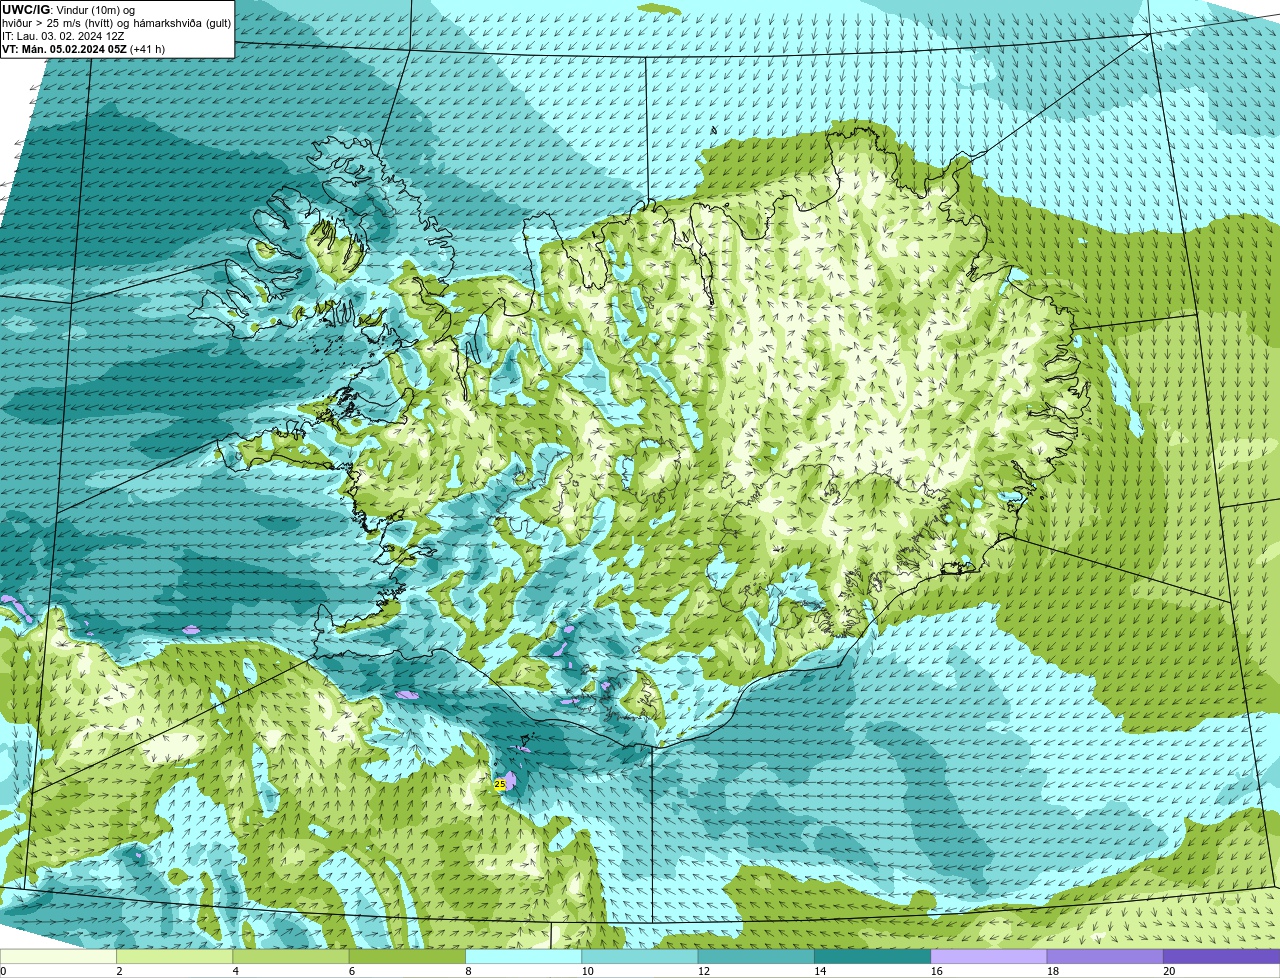1280x978 pixels.
Task: Click the legend scale label '0'
Action: pos(3,971)
